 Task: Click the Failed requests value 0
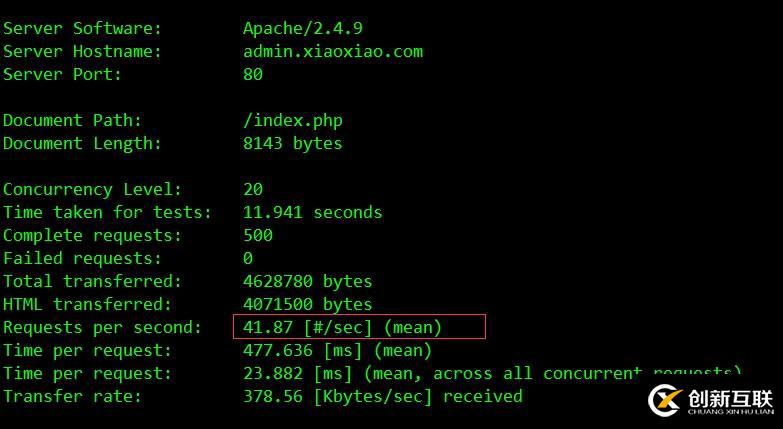tap(248, 258)
